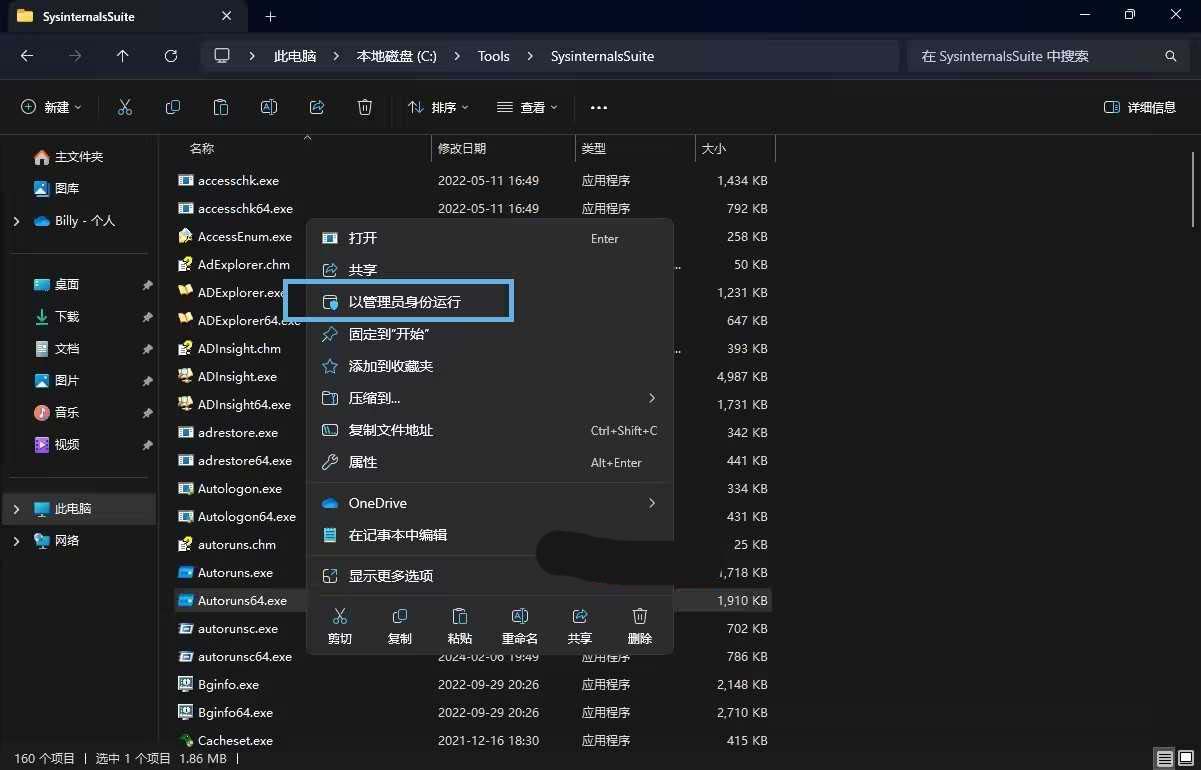This screenshot has height=770, width=1201.
Task: Expand the 此电脑 tree node
Action: pyautogui.click(x=16, y=509)
